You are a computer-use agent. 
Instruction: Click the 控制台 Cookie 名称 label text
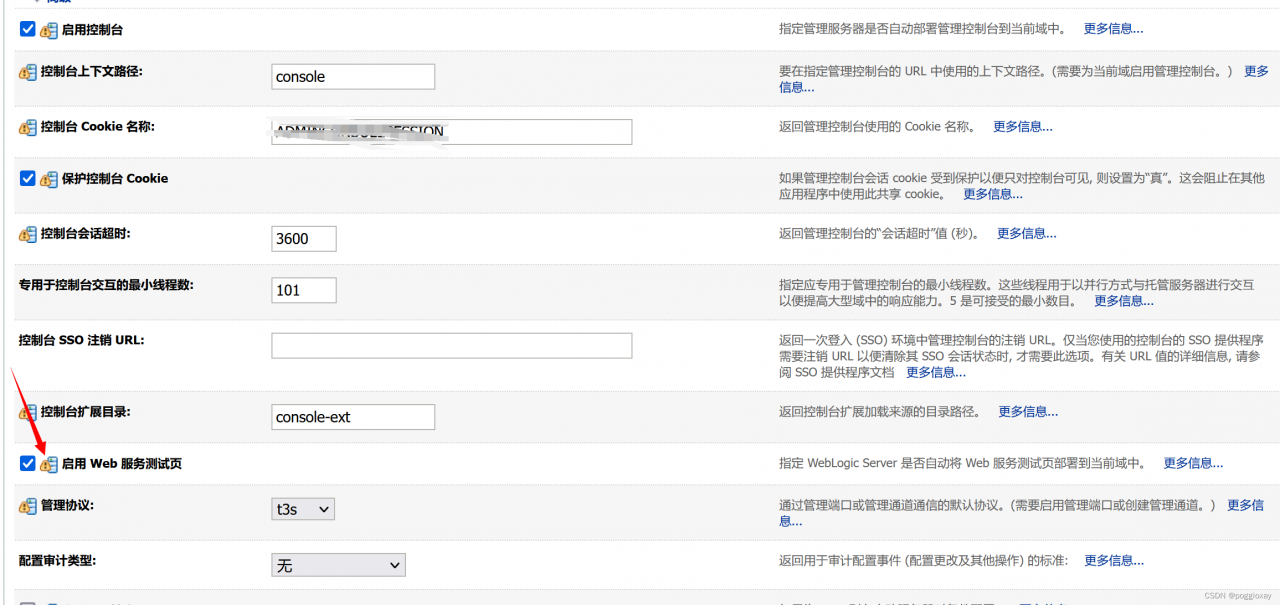98,127
